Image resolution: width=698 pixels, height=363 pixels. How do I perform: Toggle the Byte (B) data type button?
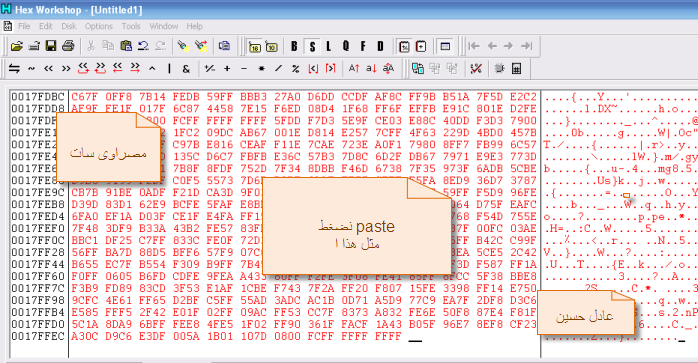click(x=294, y=46)
